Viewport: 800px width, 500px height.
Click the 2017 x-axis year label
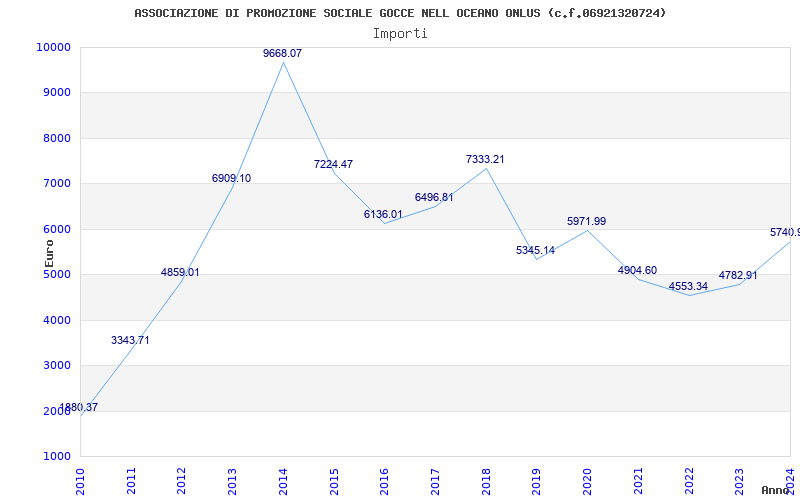click(x=435, y=481)
